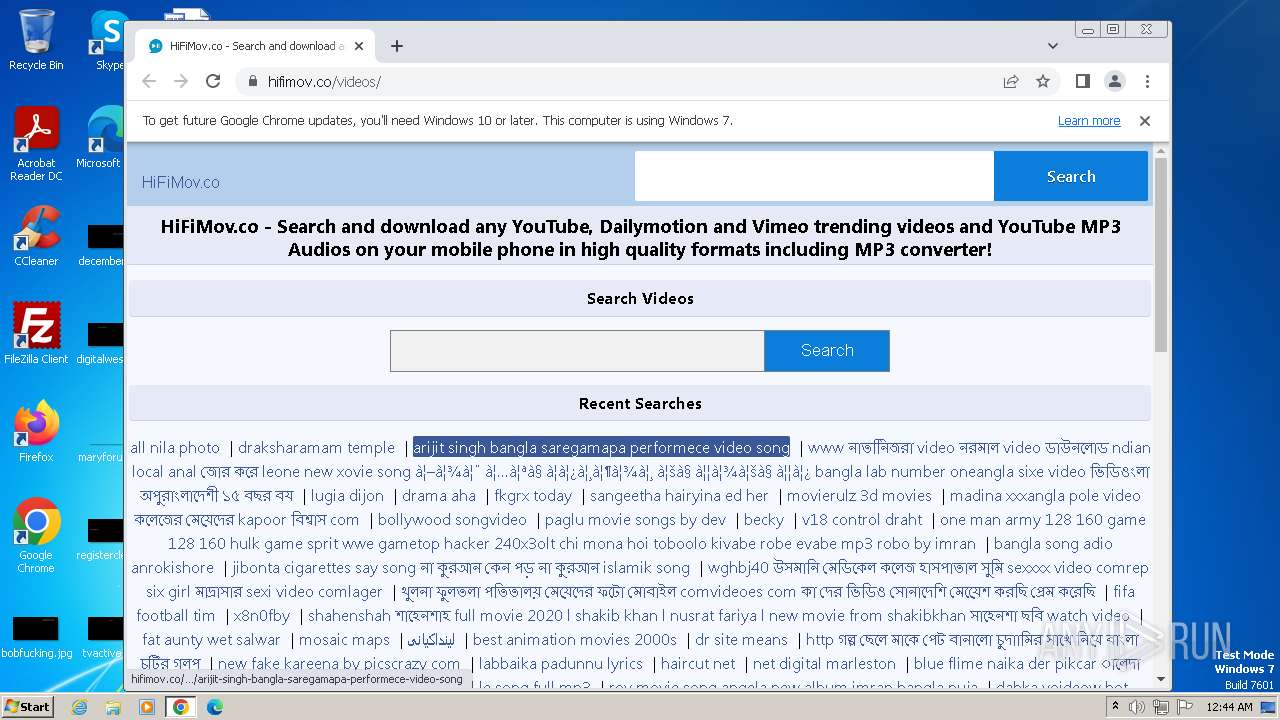Click the HiFiMov.co site logo link
The image size is (1280, 720).
coord(180,182)
